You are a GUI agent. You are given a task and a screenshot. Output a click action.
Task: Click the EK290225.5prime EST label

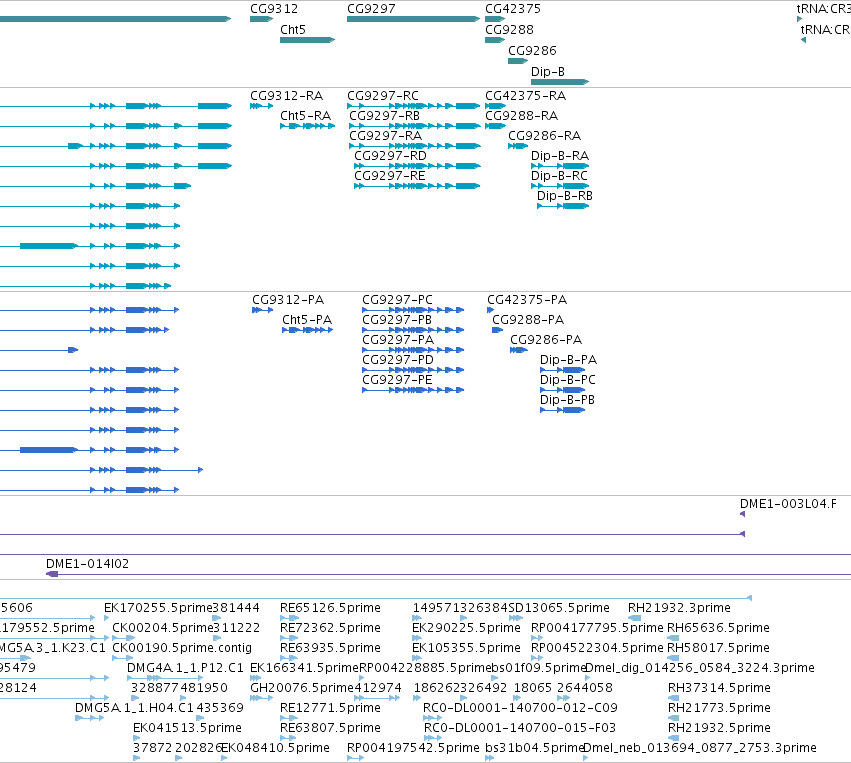466,628
